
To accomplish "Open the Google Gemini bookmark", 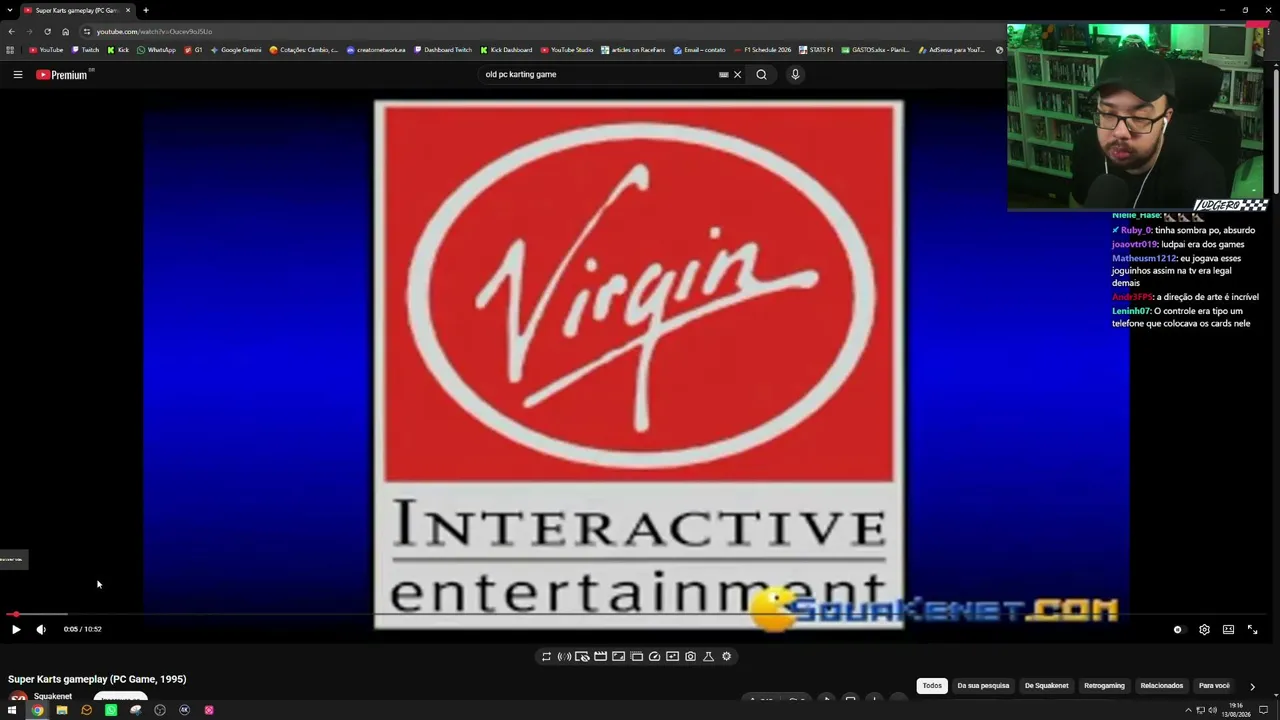I will [x=235, y=50].
